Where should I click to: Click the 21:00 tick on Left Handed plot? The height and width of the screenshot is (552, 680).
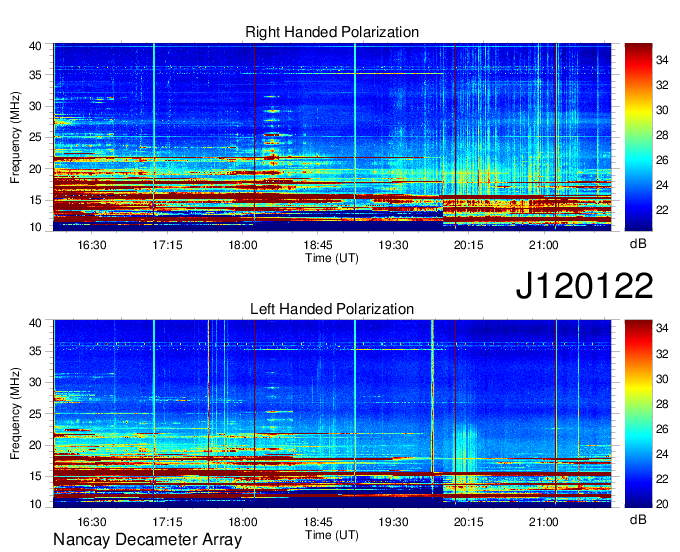coord(543,522)
